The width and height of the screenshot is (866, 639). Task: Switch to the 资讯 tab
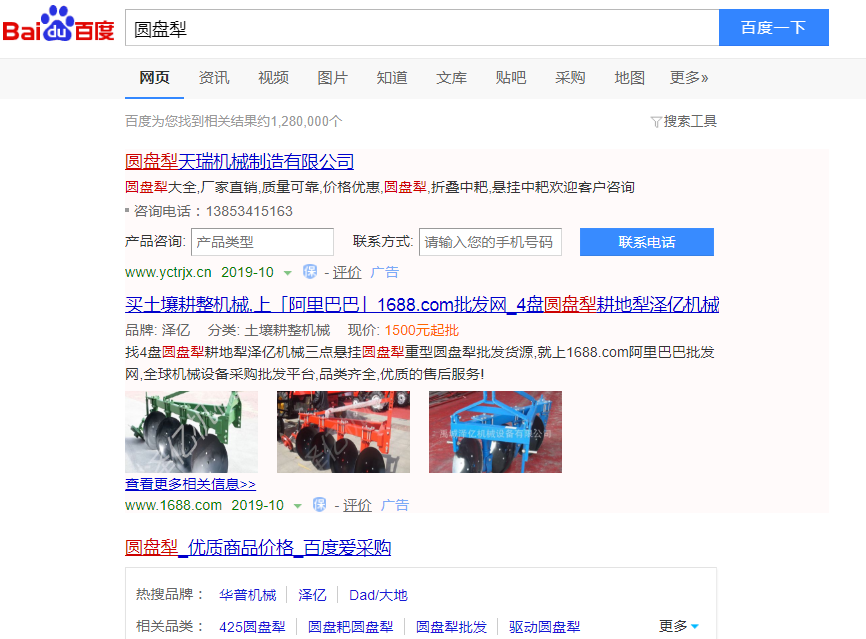(214, 78)
